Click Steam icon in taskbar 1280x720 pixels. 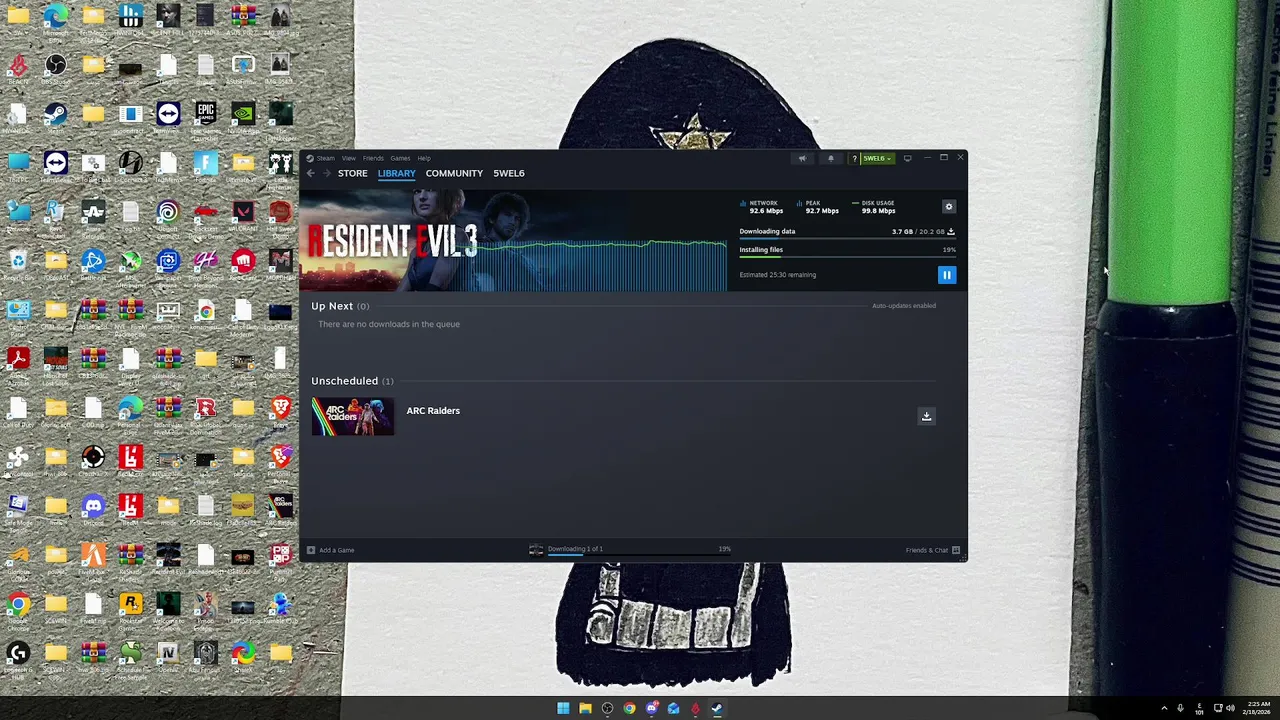(717, 709)
